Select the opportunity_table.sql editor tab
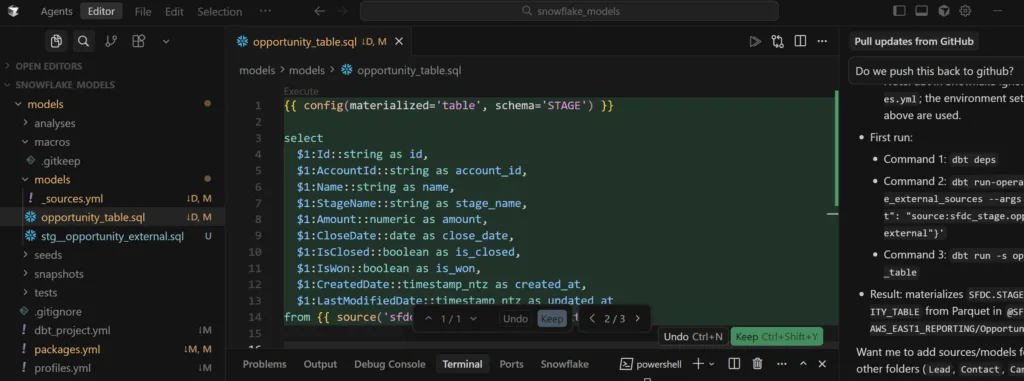Viewport: 1024px width, 381px height. coord(319,41)
